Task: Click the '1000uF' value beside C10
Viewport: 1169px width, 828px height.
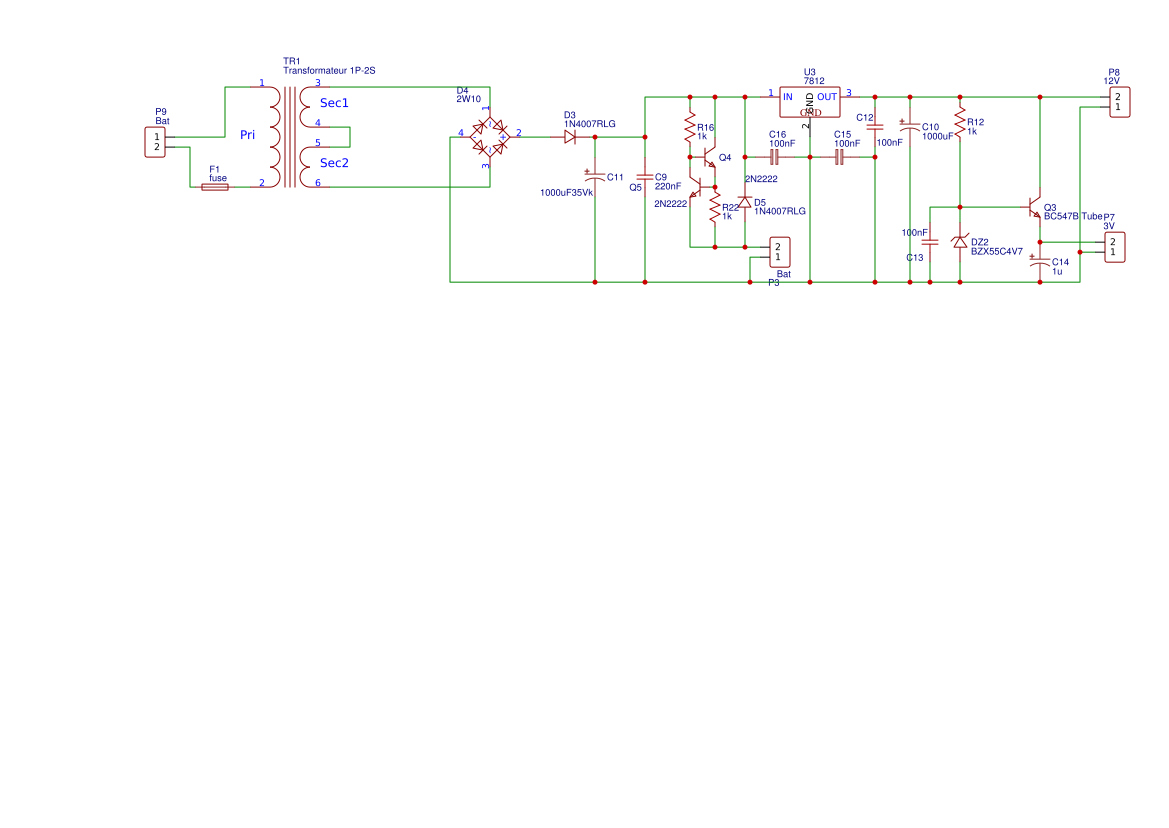Action: coord(937,136)
